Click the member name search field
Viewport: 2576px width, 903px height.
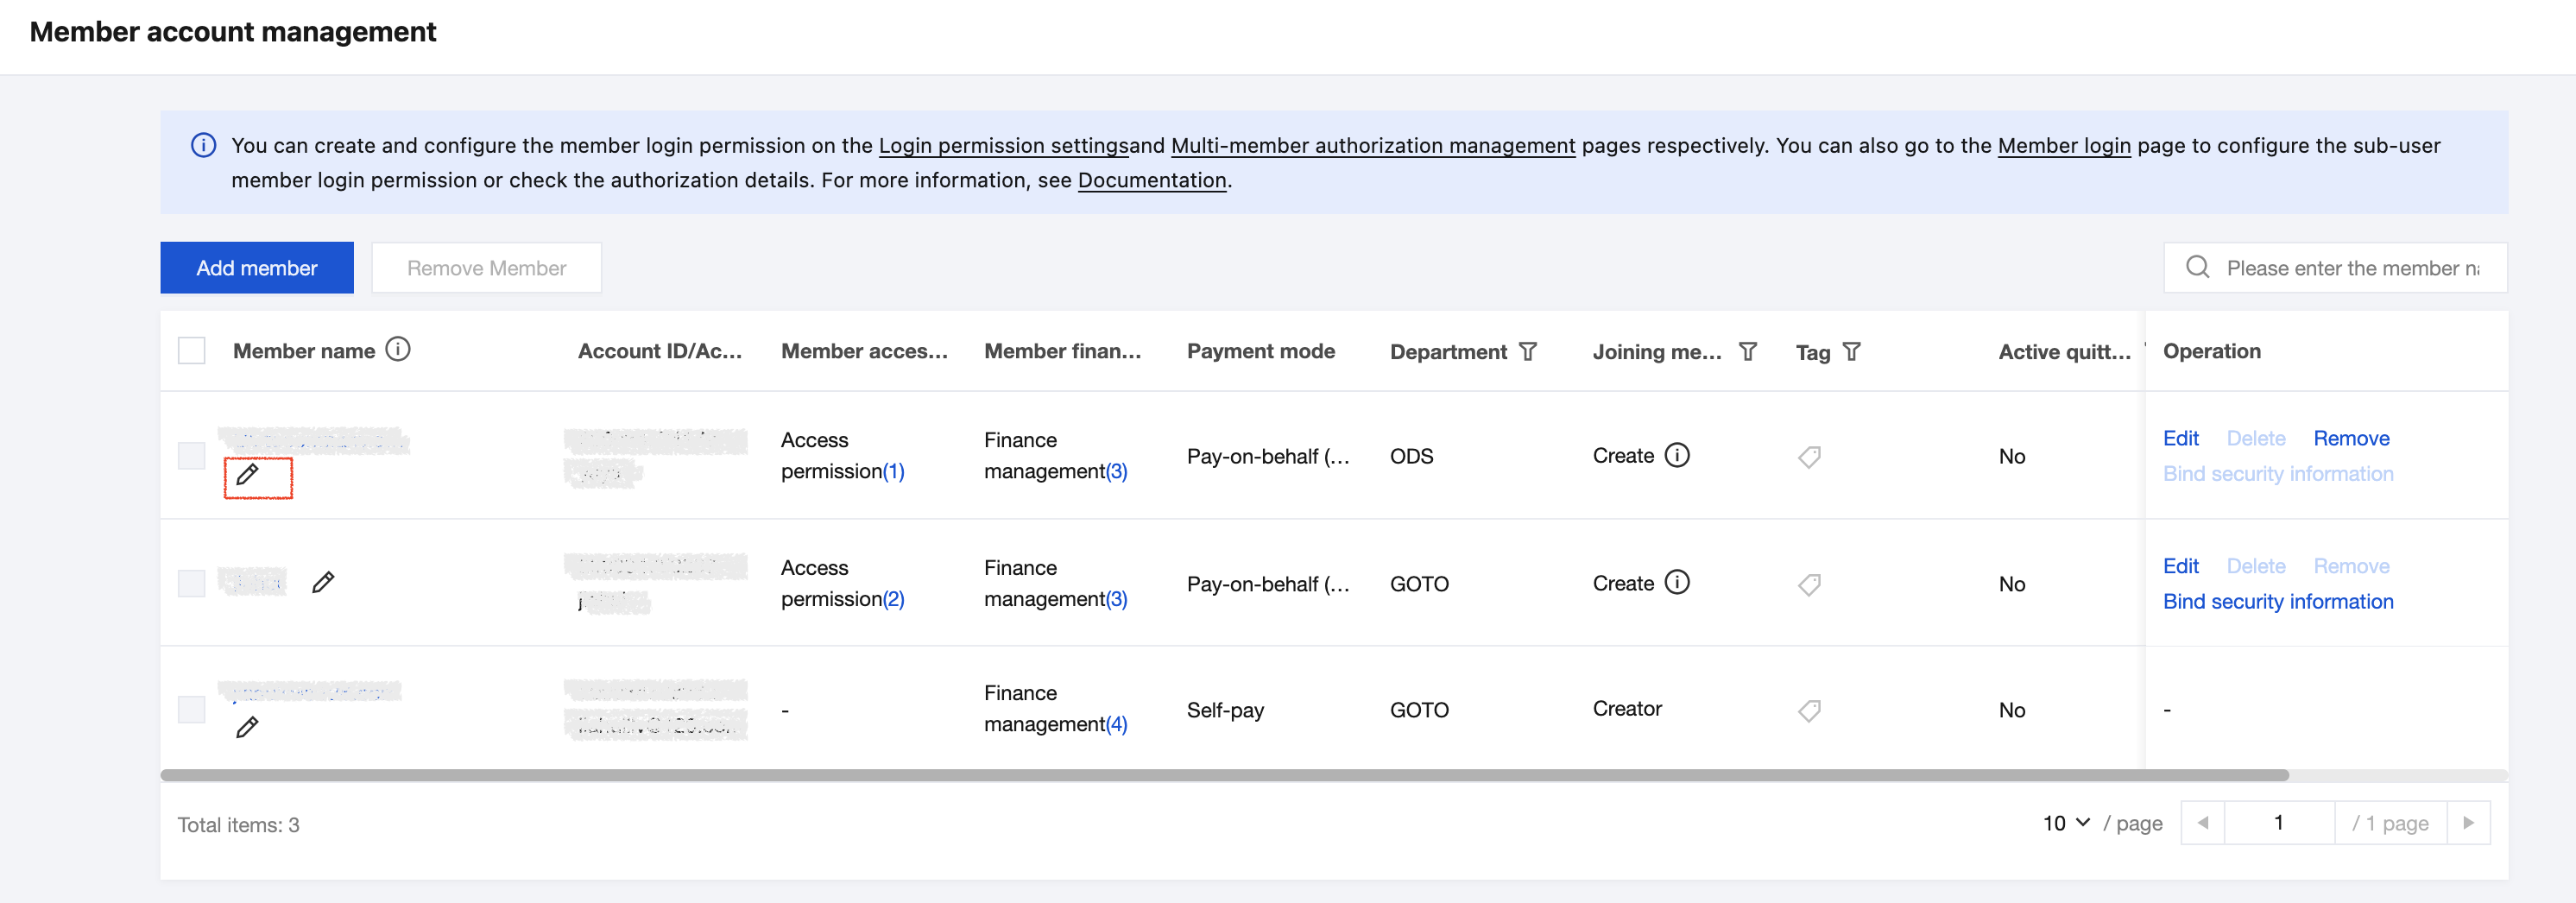coord(2351,268)
